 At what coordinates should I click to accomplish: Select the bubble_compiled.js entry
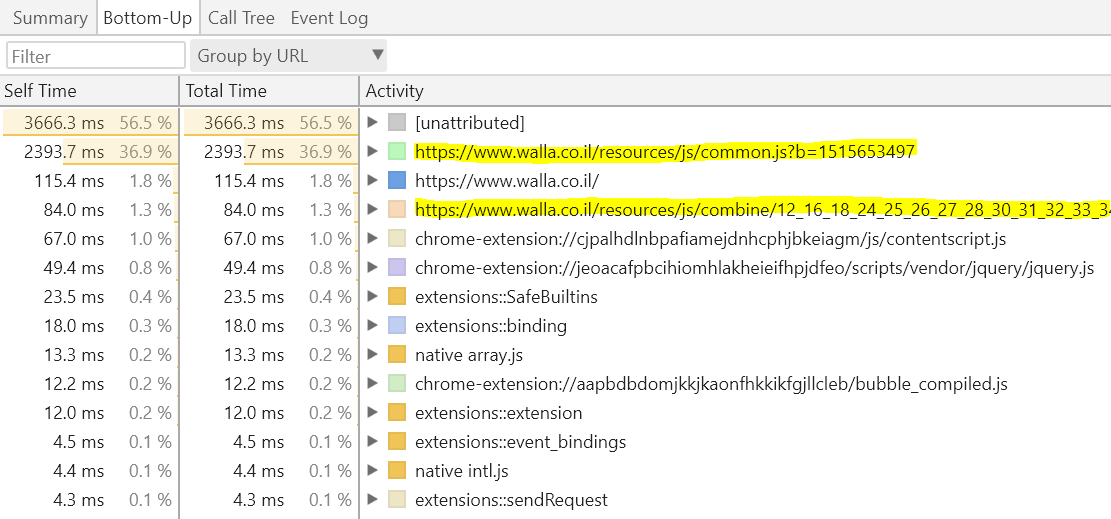[711, 384]
